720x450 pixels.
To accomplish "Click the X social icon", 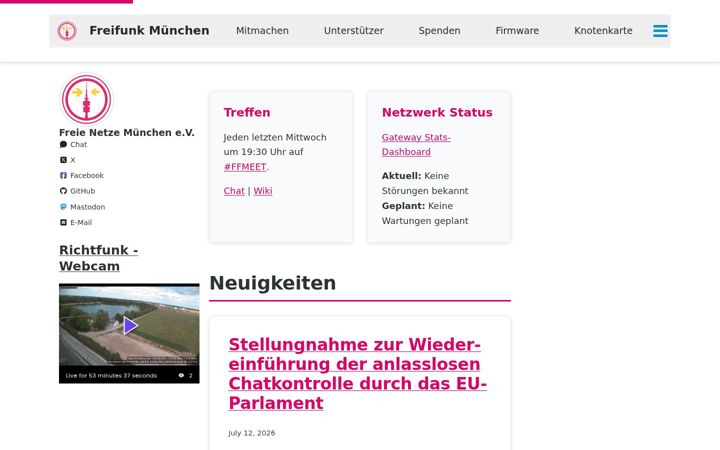I will 63,160.
